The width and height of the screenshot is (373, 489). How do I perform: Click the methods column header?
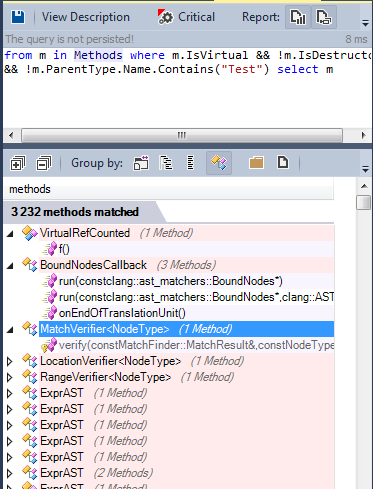(x=168, y=189)
